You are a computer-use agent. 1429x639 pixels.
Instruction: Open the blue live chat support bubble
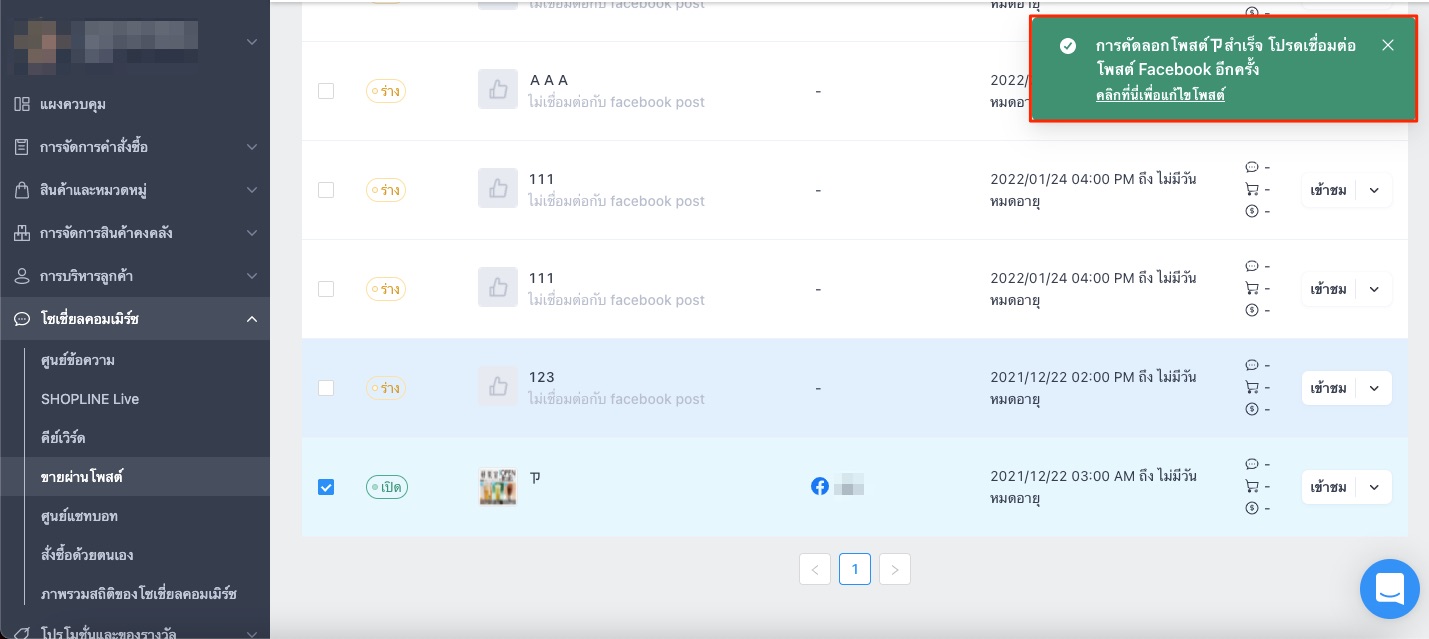pos(1390,589)
